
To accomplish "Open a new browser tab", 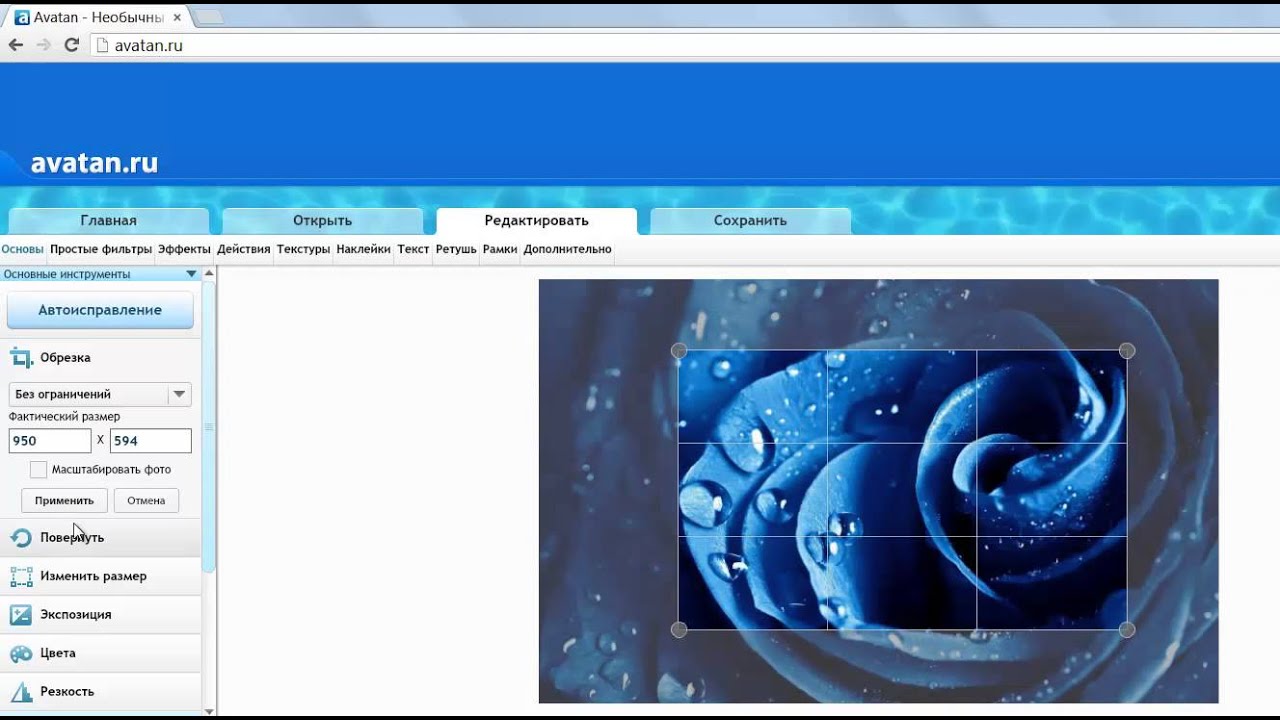I will click(x=208, y=17).
